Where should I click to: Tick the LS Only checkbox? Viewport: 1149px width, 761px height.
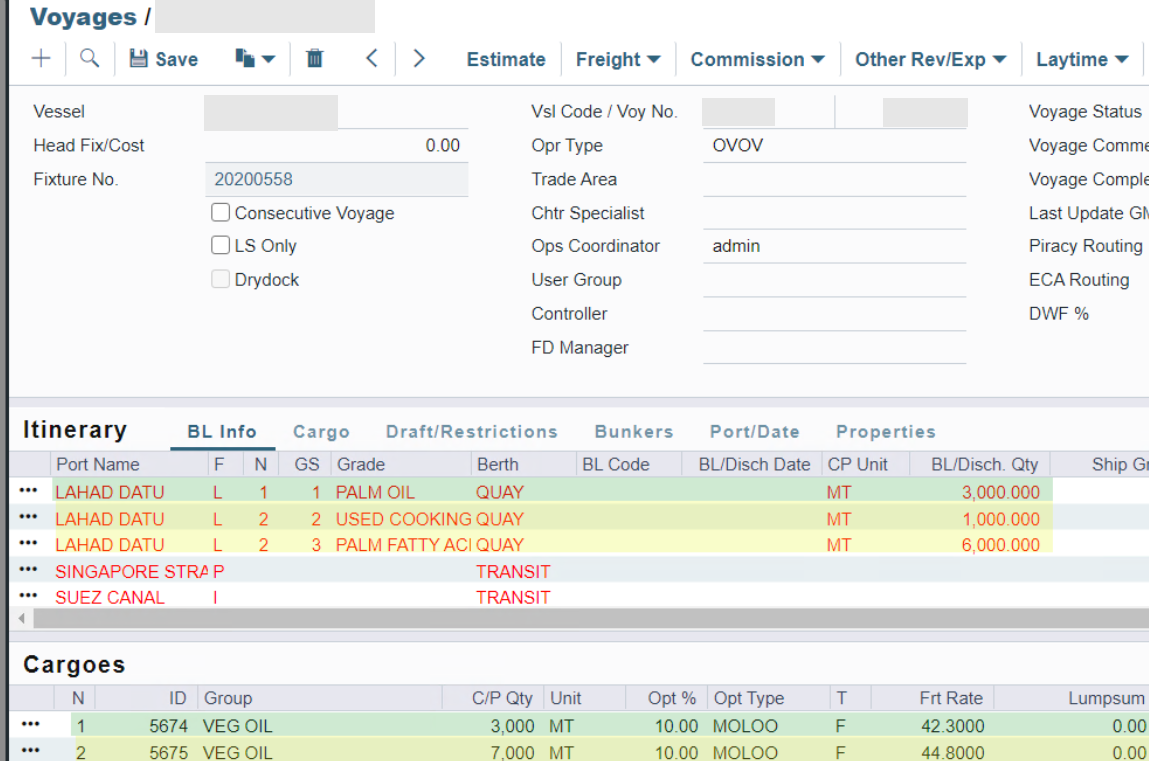(x=221, y=246)
